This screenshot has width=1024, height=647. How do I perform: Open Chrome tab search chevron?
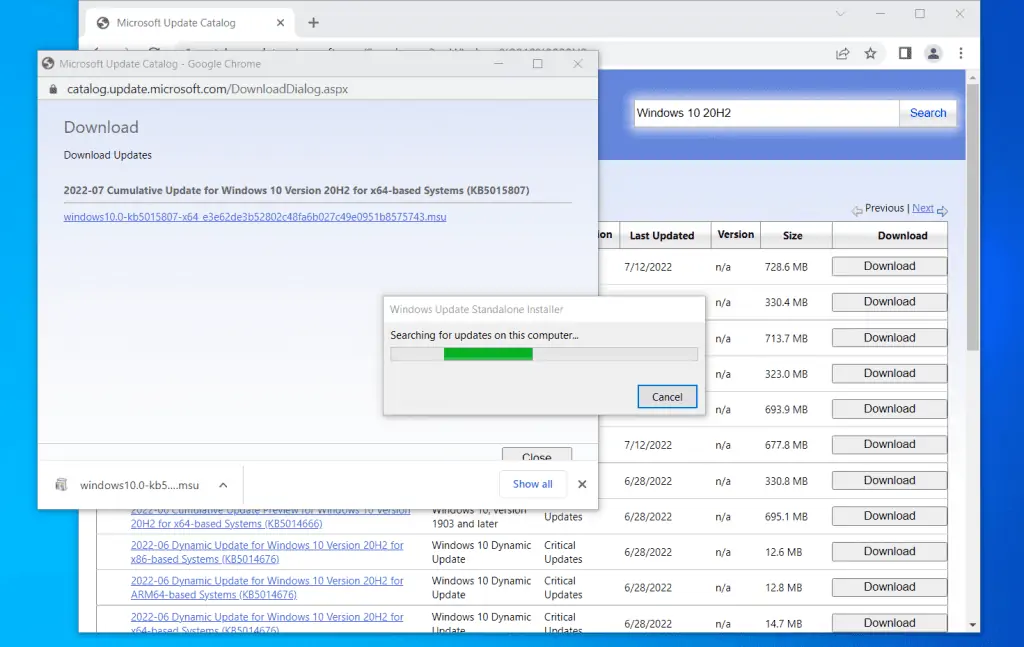pyautogui.click(x=840, y=14)
